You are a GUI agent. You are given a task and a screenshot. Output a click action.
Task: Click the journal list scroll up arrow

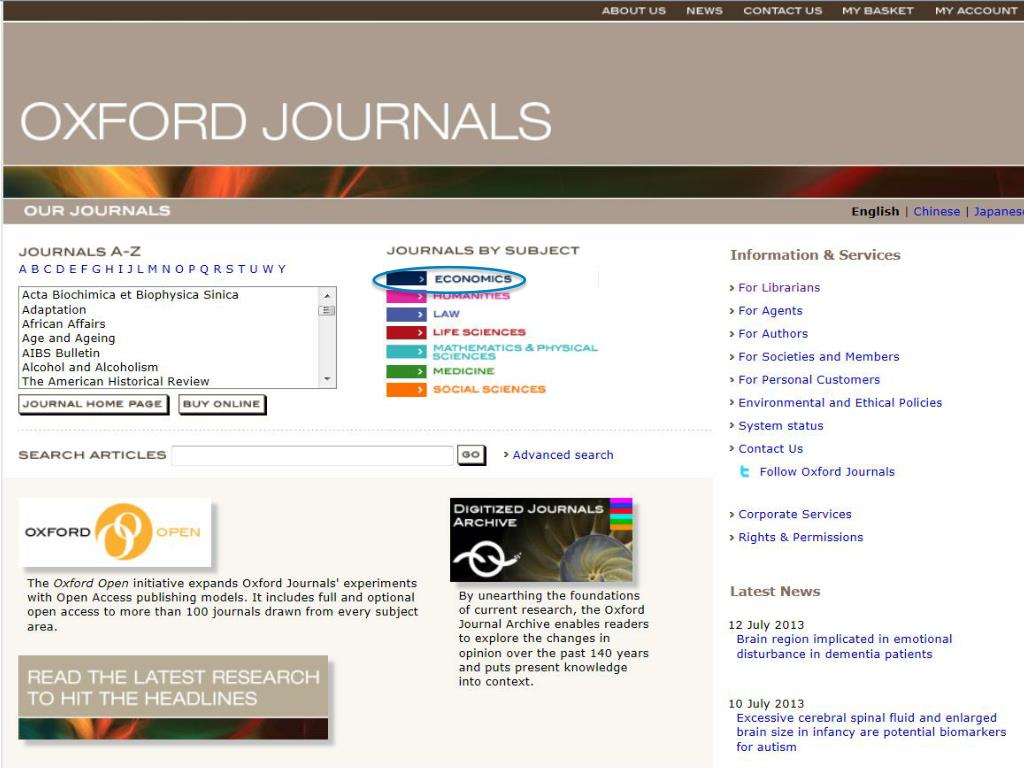tap(327, 296)
